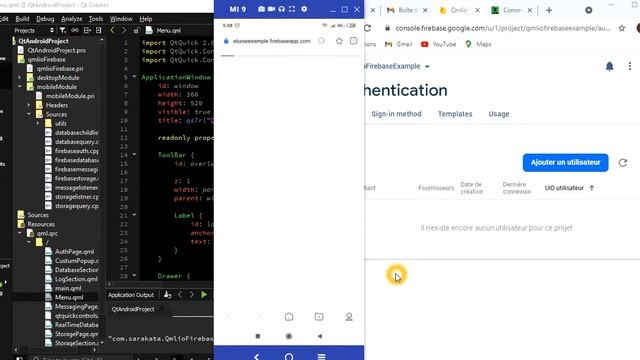Collapse the mobileModule folder
640x360 pixels.
click(20, 87)
